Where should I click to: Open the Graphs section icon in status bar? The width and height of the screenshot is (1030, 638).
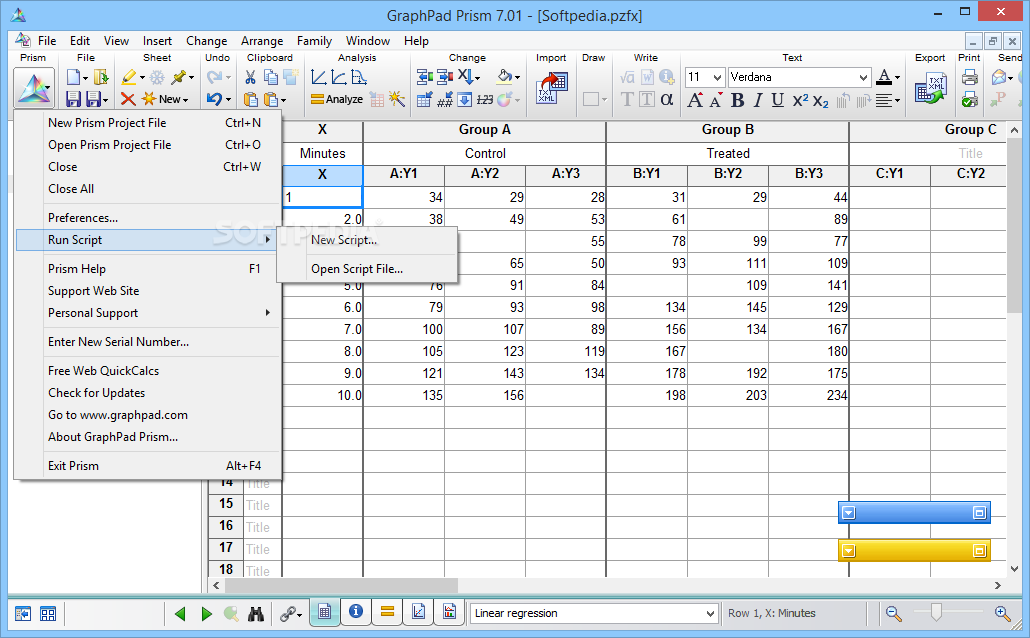[x=418, y=612]
